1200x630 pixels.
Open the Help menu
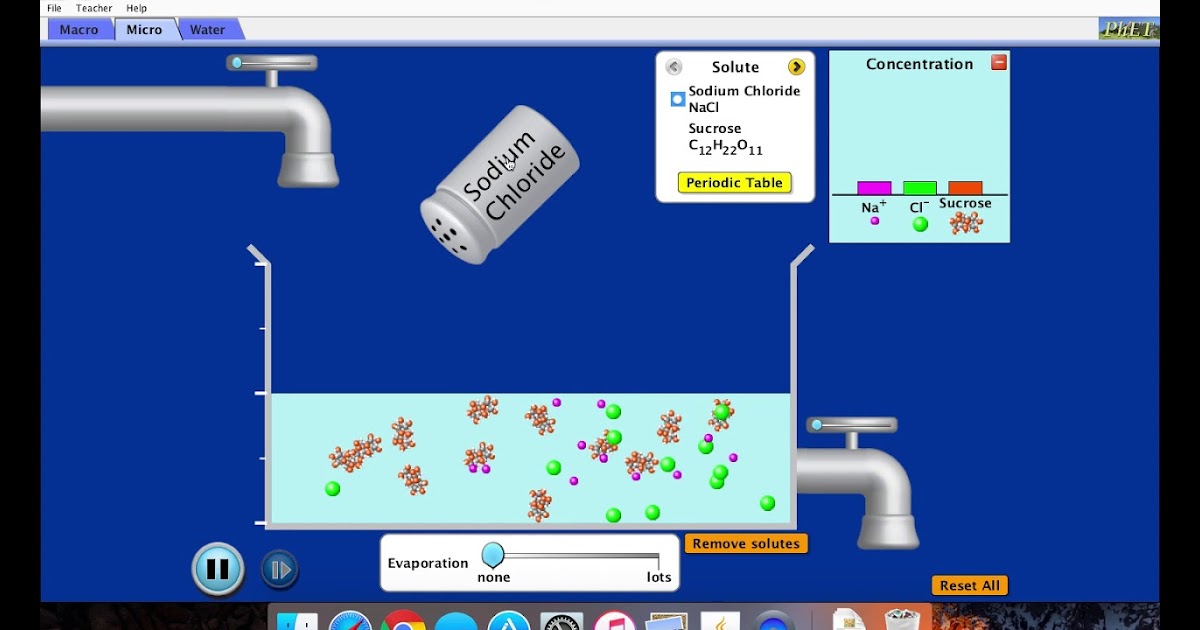click(136, 8)
